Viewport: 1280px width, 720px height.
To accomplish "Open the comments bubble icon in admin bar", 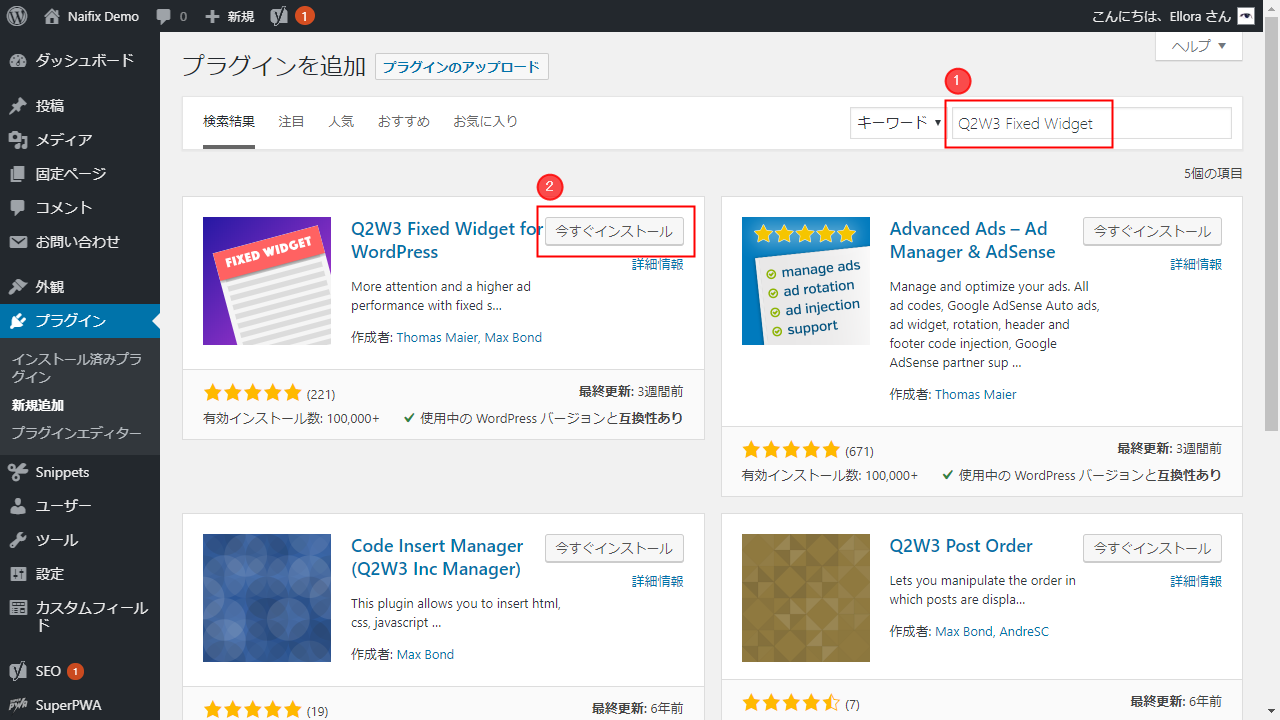I will (163, 17).
